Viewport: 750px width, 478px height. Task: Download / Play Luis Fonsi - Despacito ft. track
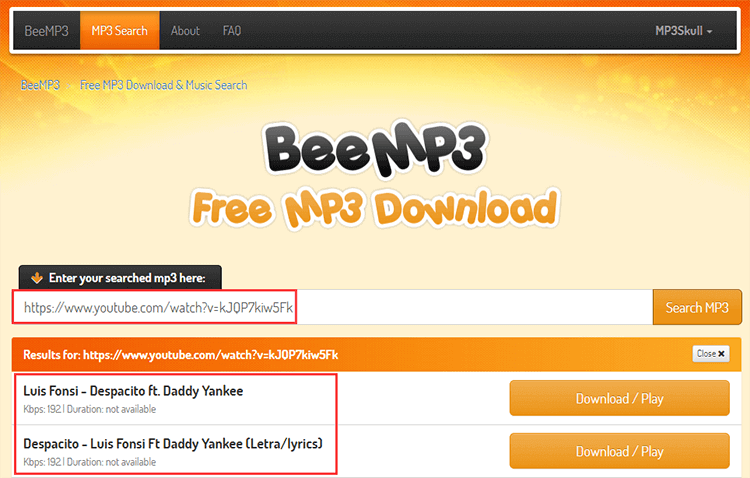coord(619,398)
